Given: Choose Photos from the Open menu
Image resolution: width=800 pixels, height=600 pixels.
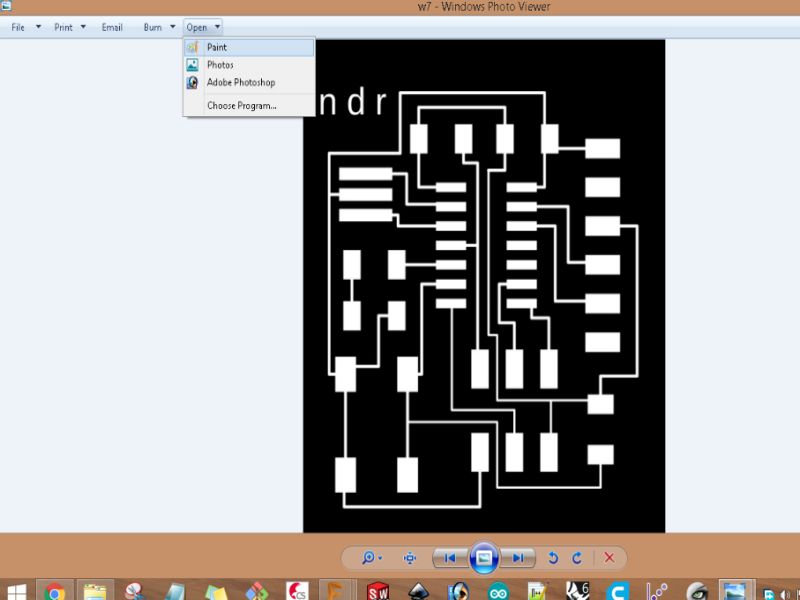Looking at the screenshot, I should point(249,65).
